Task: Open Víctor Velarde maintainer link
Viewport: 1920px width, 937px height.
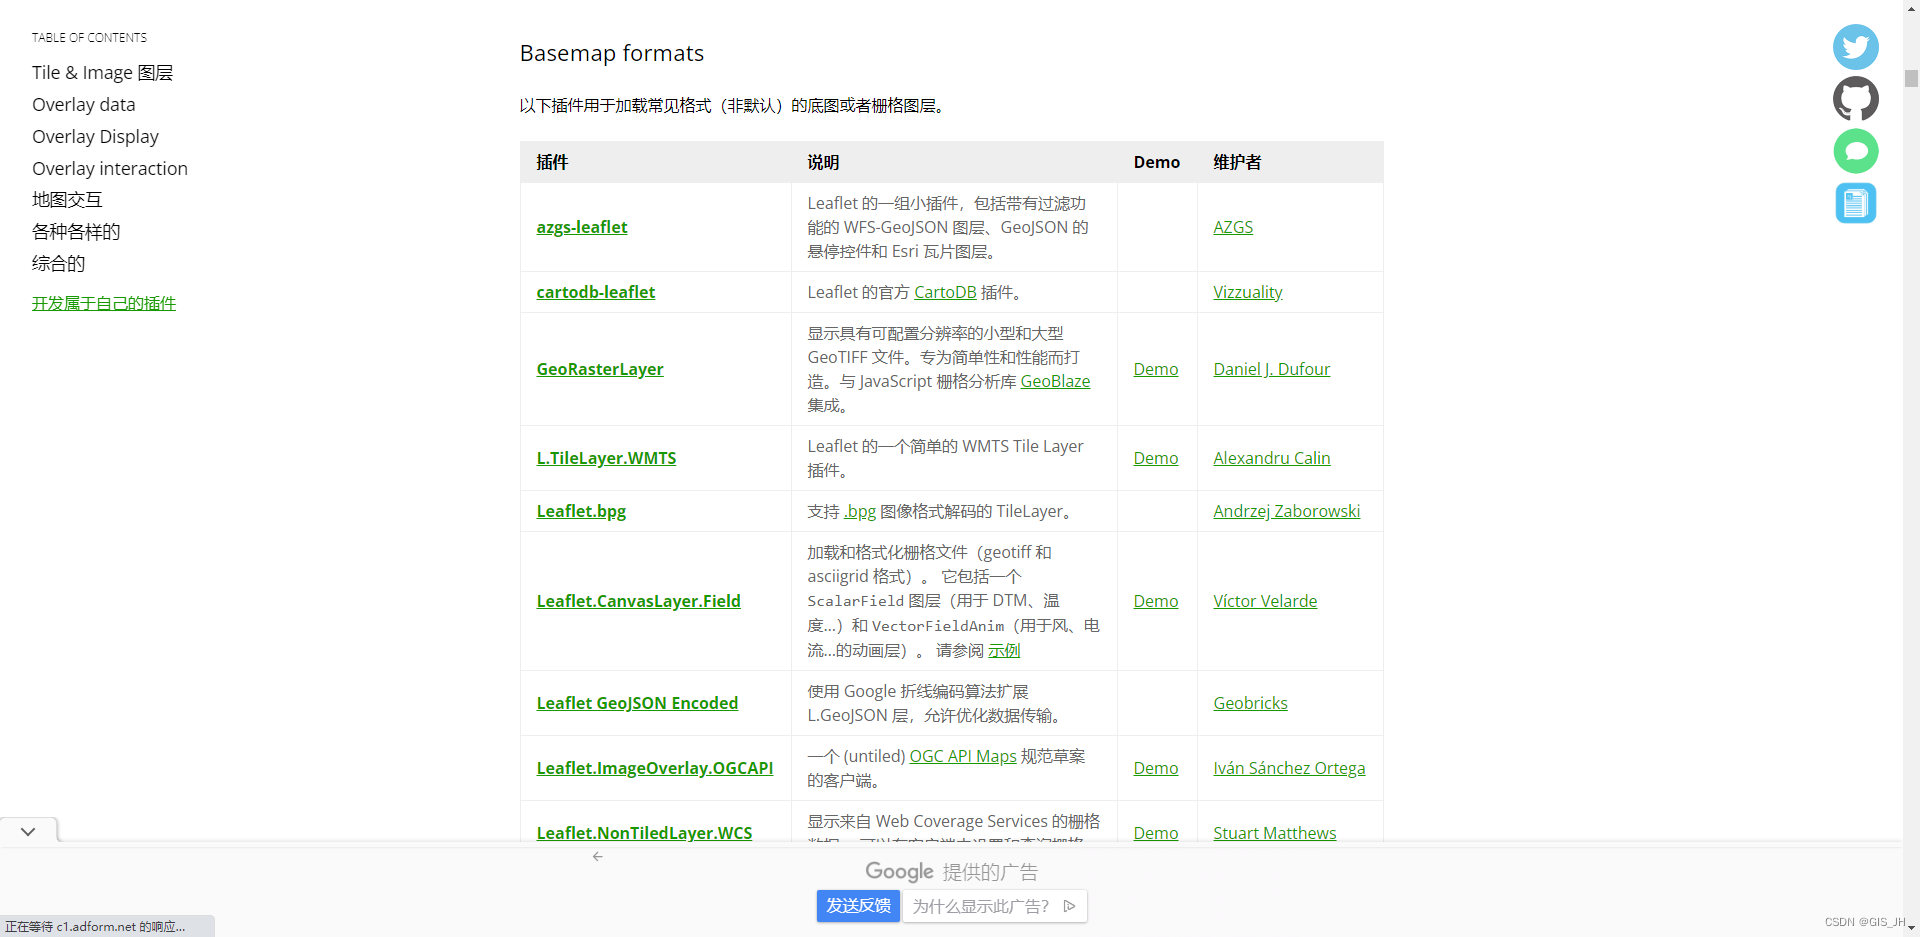Action: [1265, 601]
